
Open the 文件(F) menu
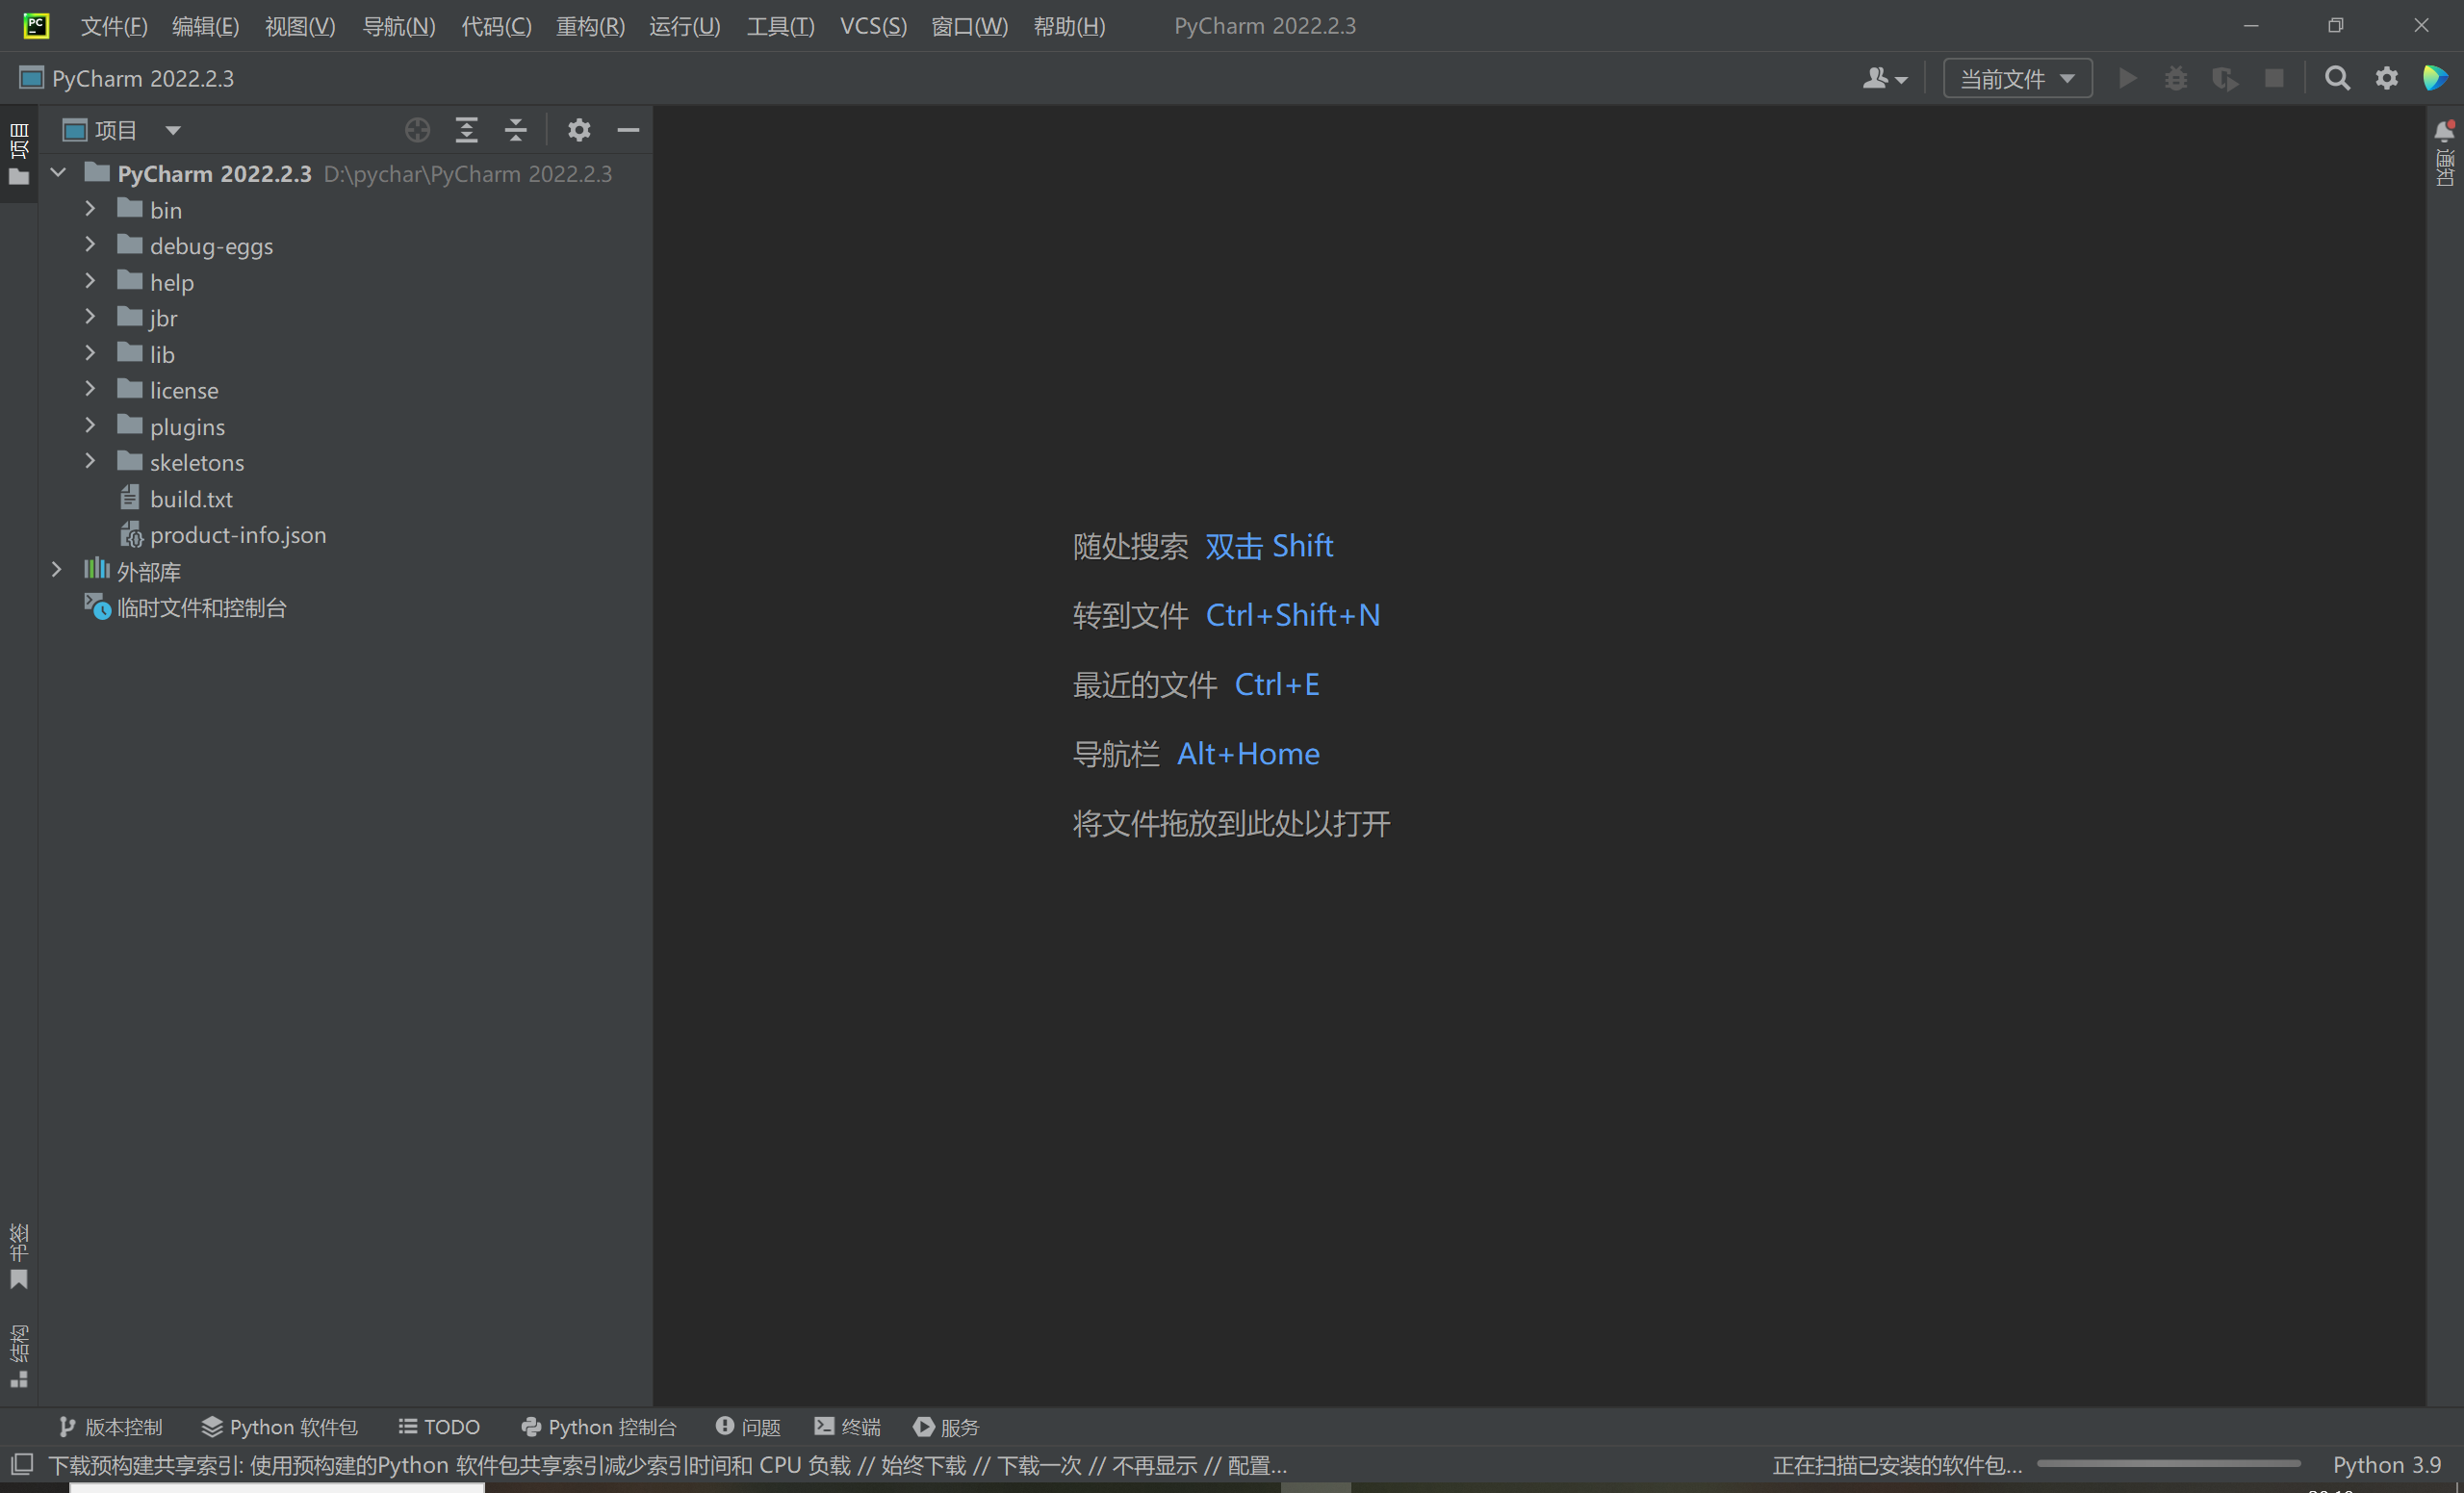114,26
